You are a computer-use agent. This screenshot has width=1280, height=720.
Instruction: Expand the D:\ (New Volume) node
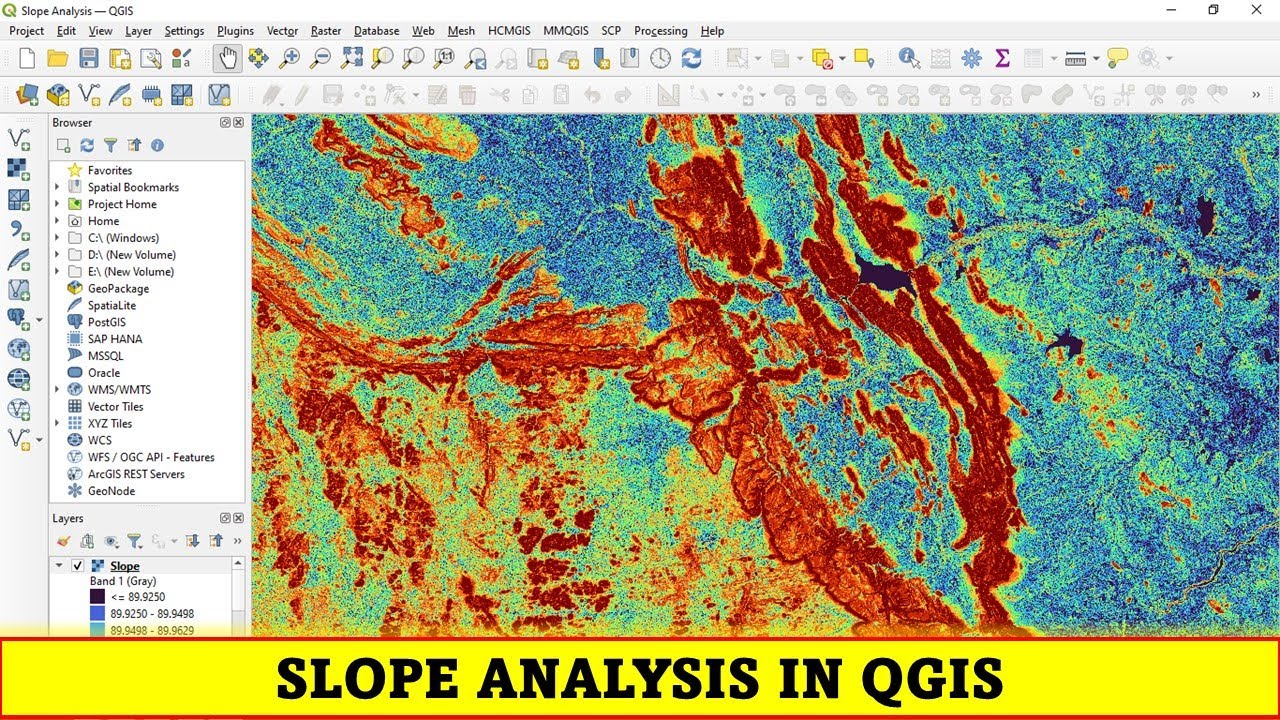point(57,255)
